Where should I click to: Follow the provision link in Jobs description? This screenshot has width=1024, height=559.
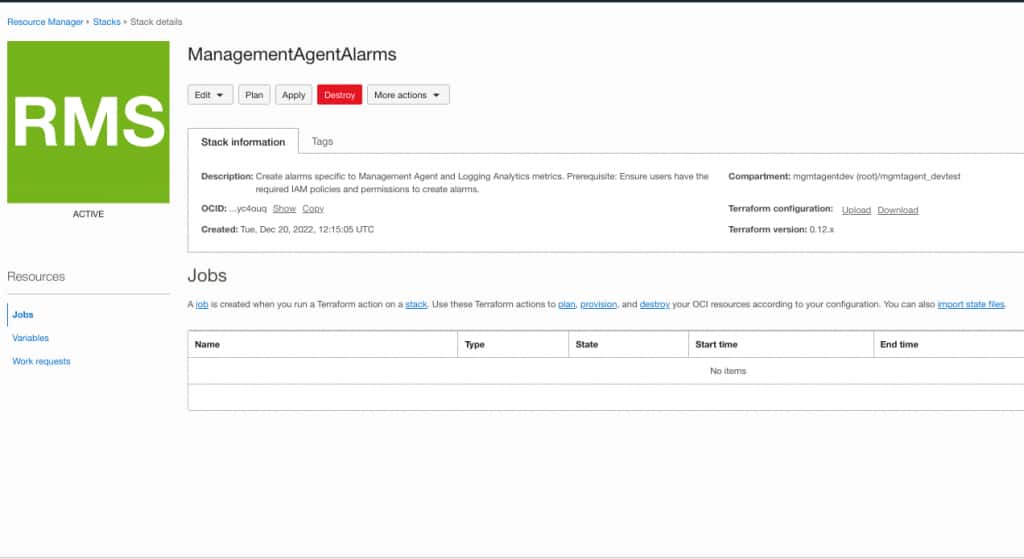tap(598, 304)
